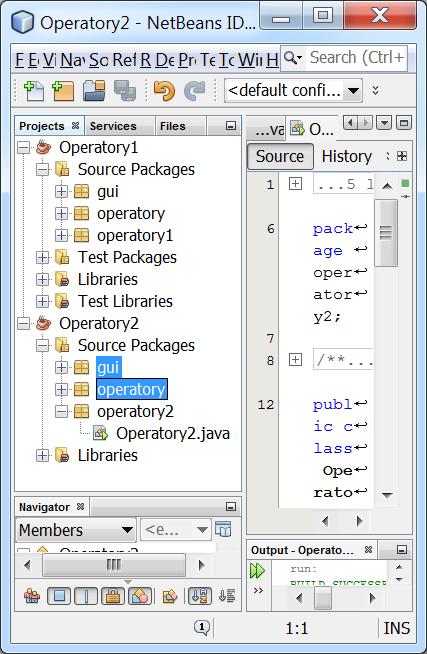The height and width of the screenshot is (654, 427).
Task: Expand the javadoc fold at line 8
Action: (295, 360)
